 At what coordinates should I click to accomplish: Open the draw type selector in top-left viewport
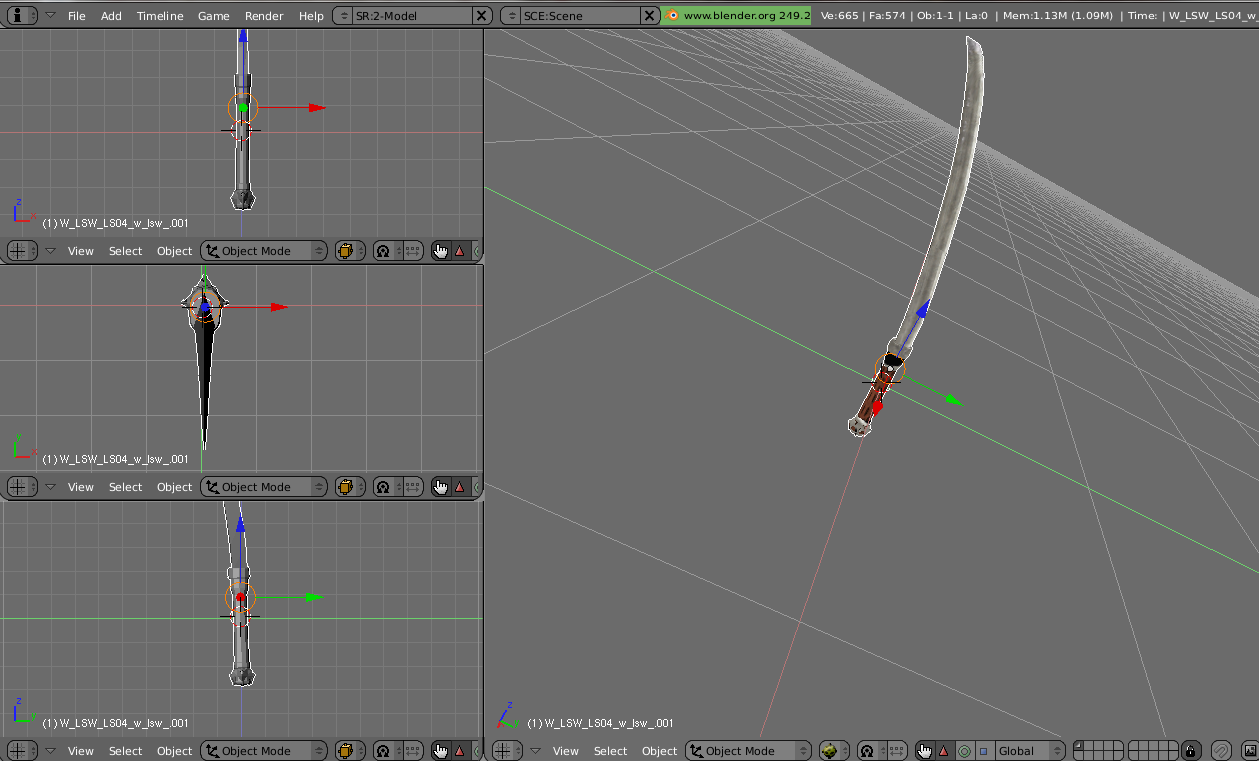pos(345,251)
